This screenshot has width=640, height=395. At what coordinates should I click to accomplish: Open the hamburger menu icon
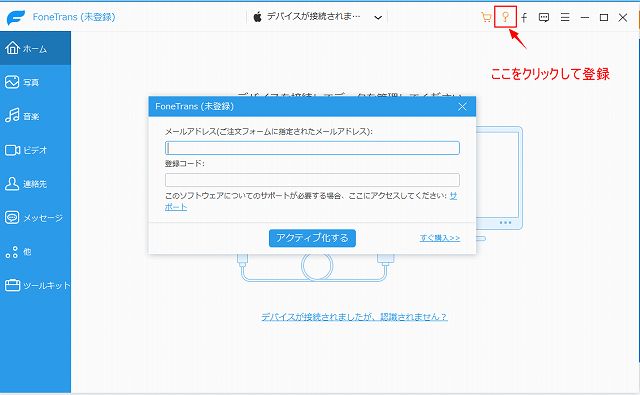point(565,18)
